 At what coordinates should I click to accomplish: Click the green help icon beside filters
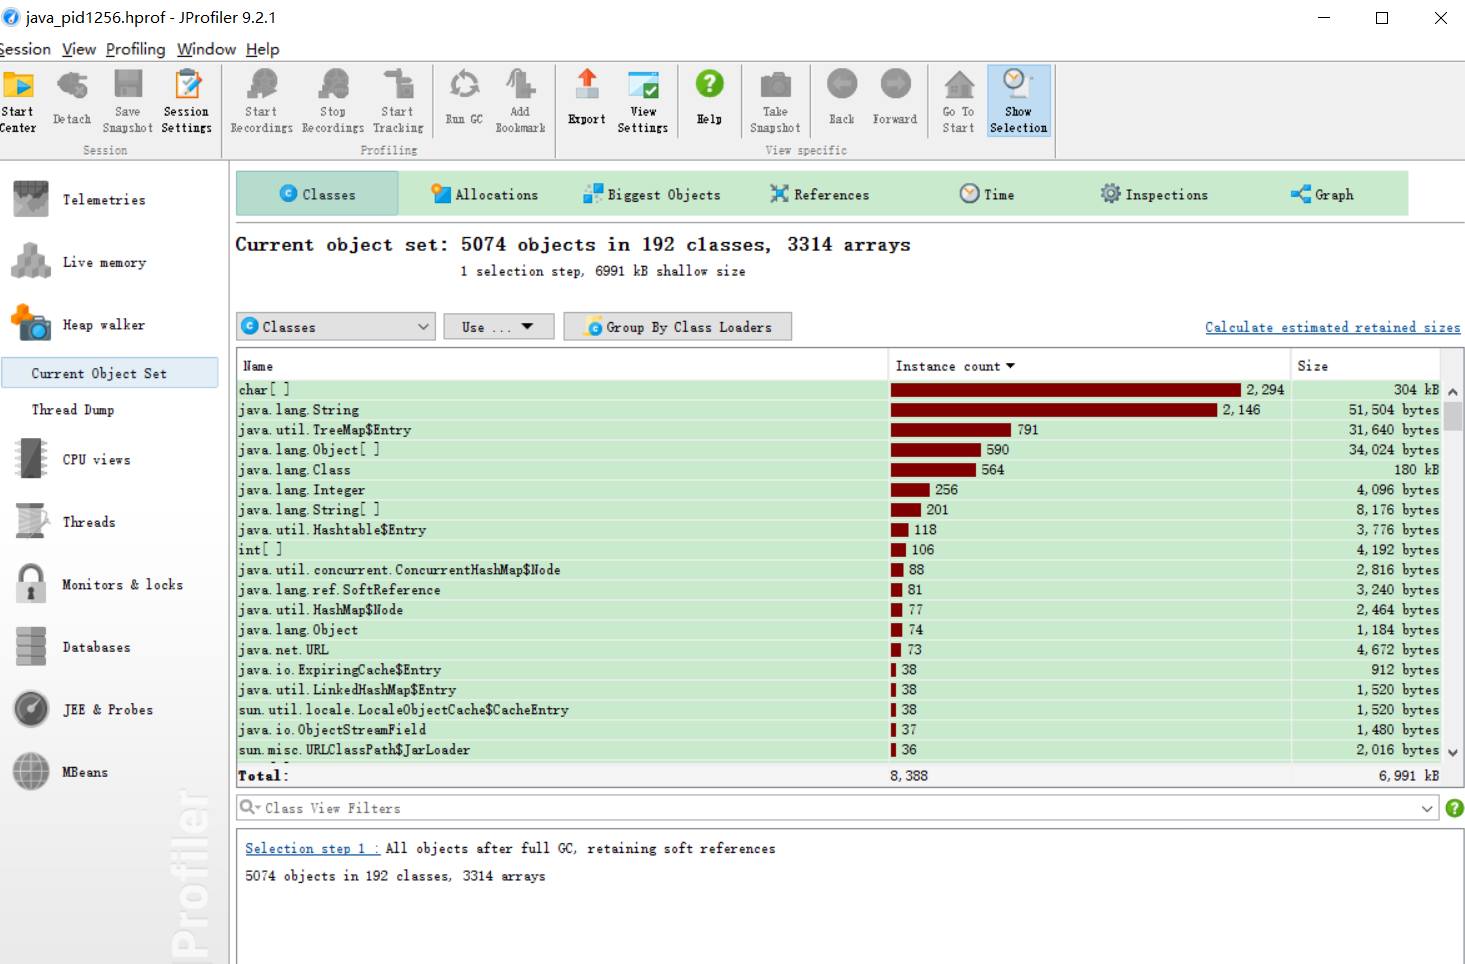[x=1454, y=808]
